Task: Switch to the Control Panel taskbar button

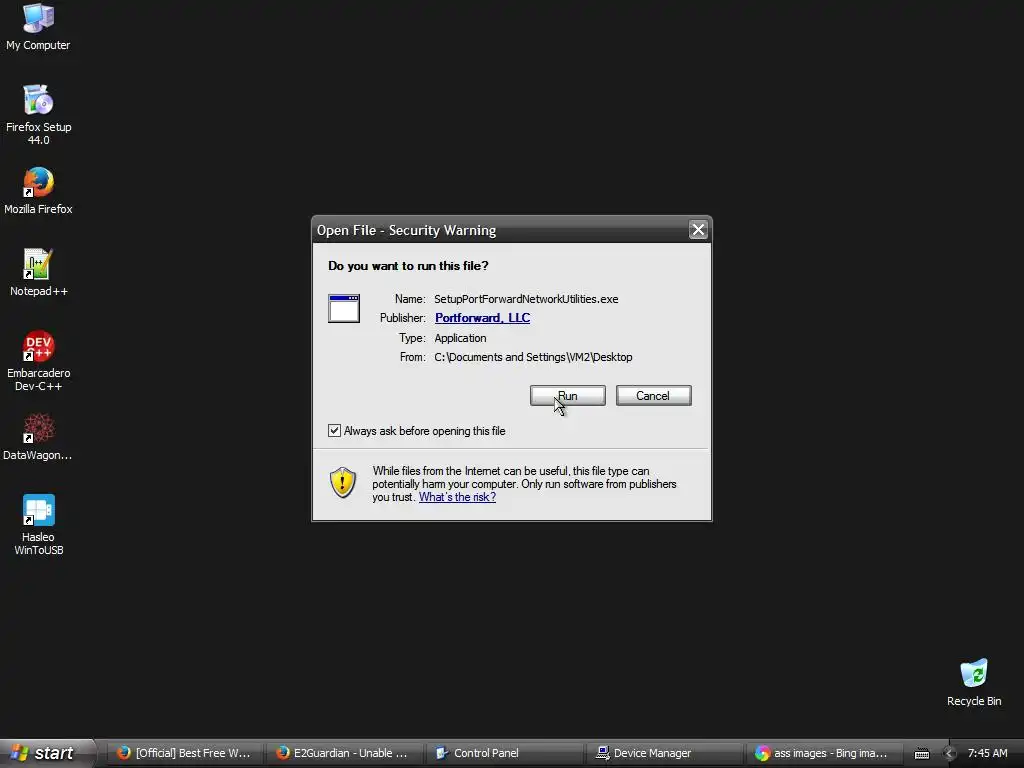Action: coord(503,753)
